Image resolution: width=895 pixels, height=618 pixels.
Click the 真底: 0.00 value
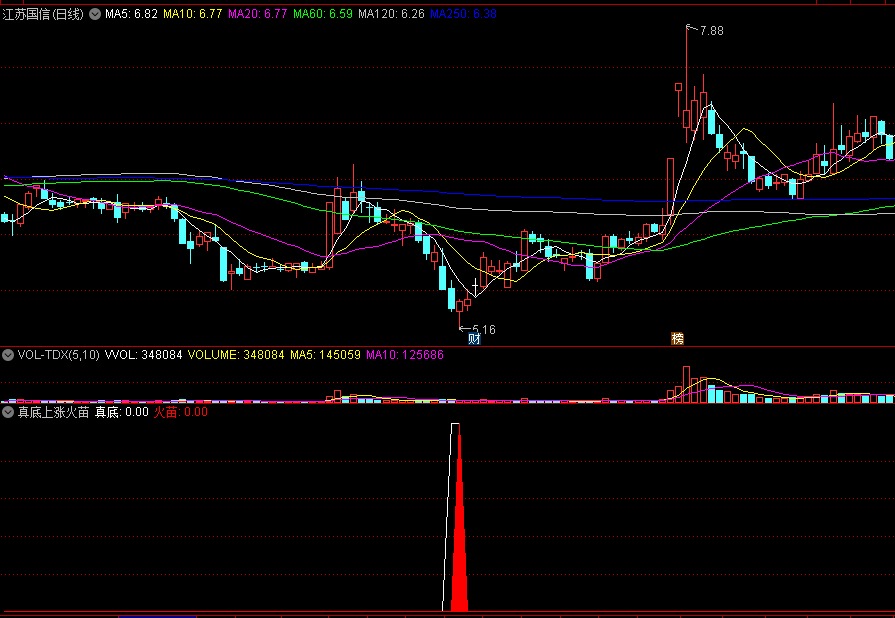pyautogui.click(x=122, y=412)
